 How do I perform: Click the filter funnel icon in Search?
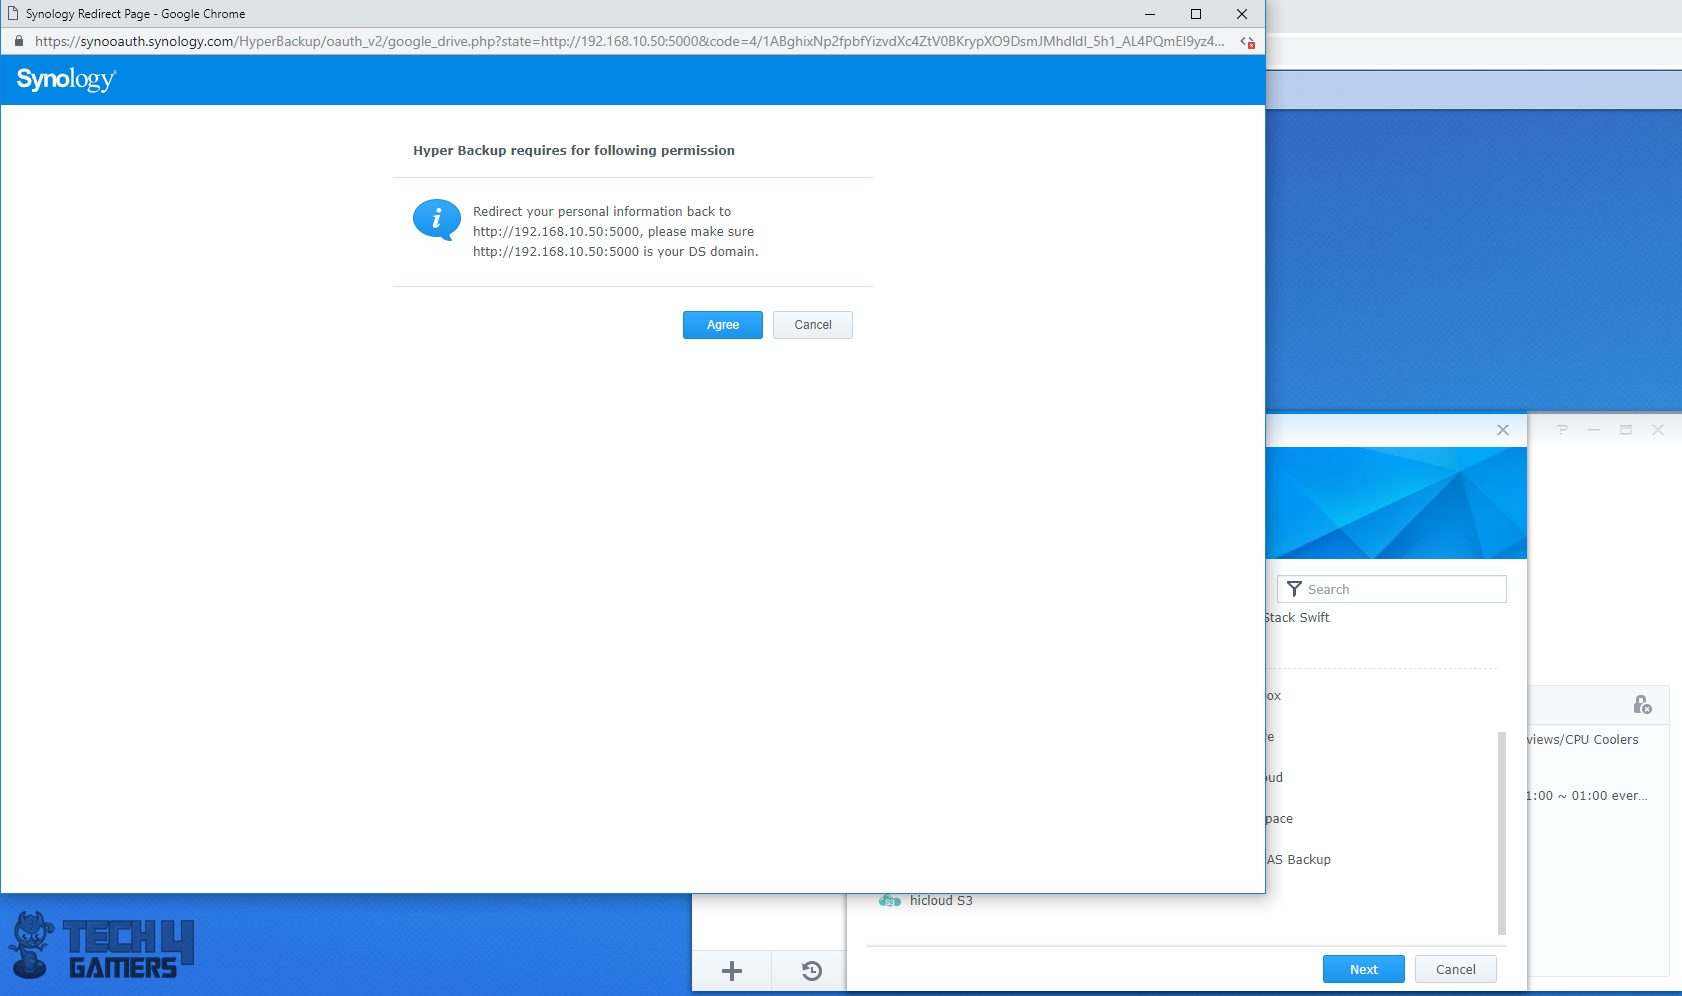(1294, 589)
